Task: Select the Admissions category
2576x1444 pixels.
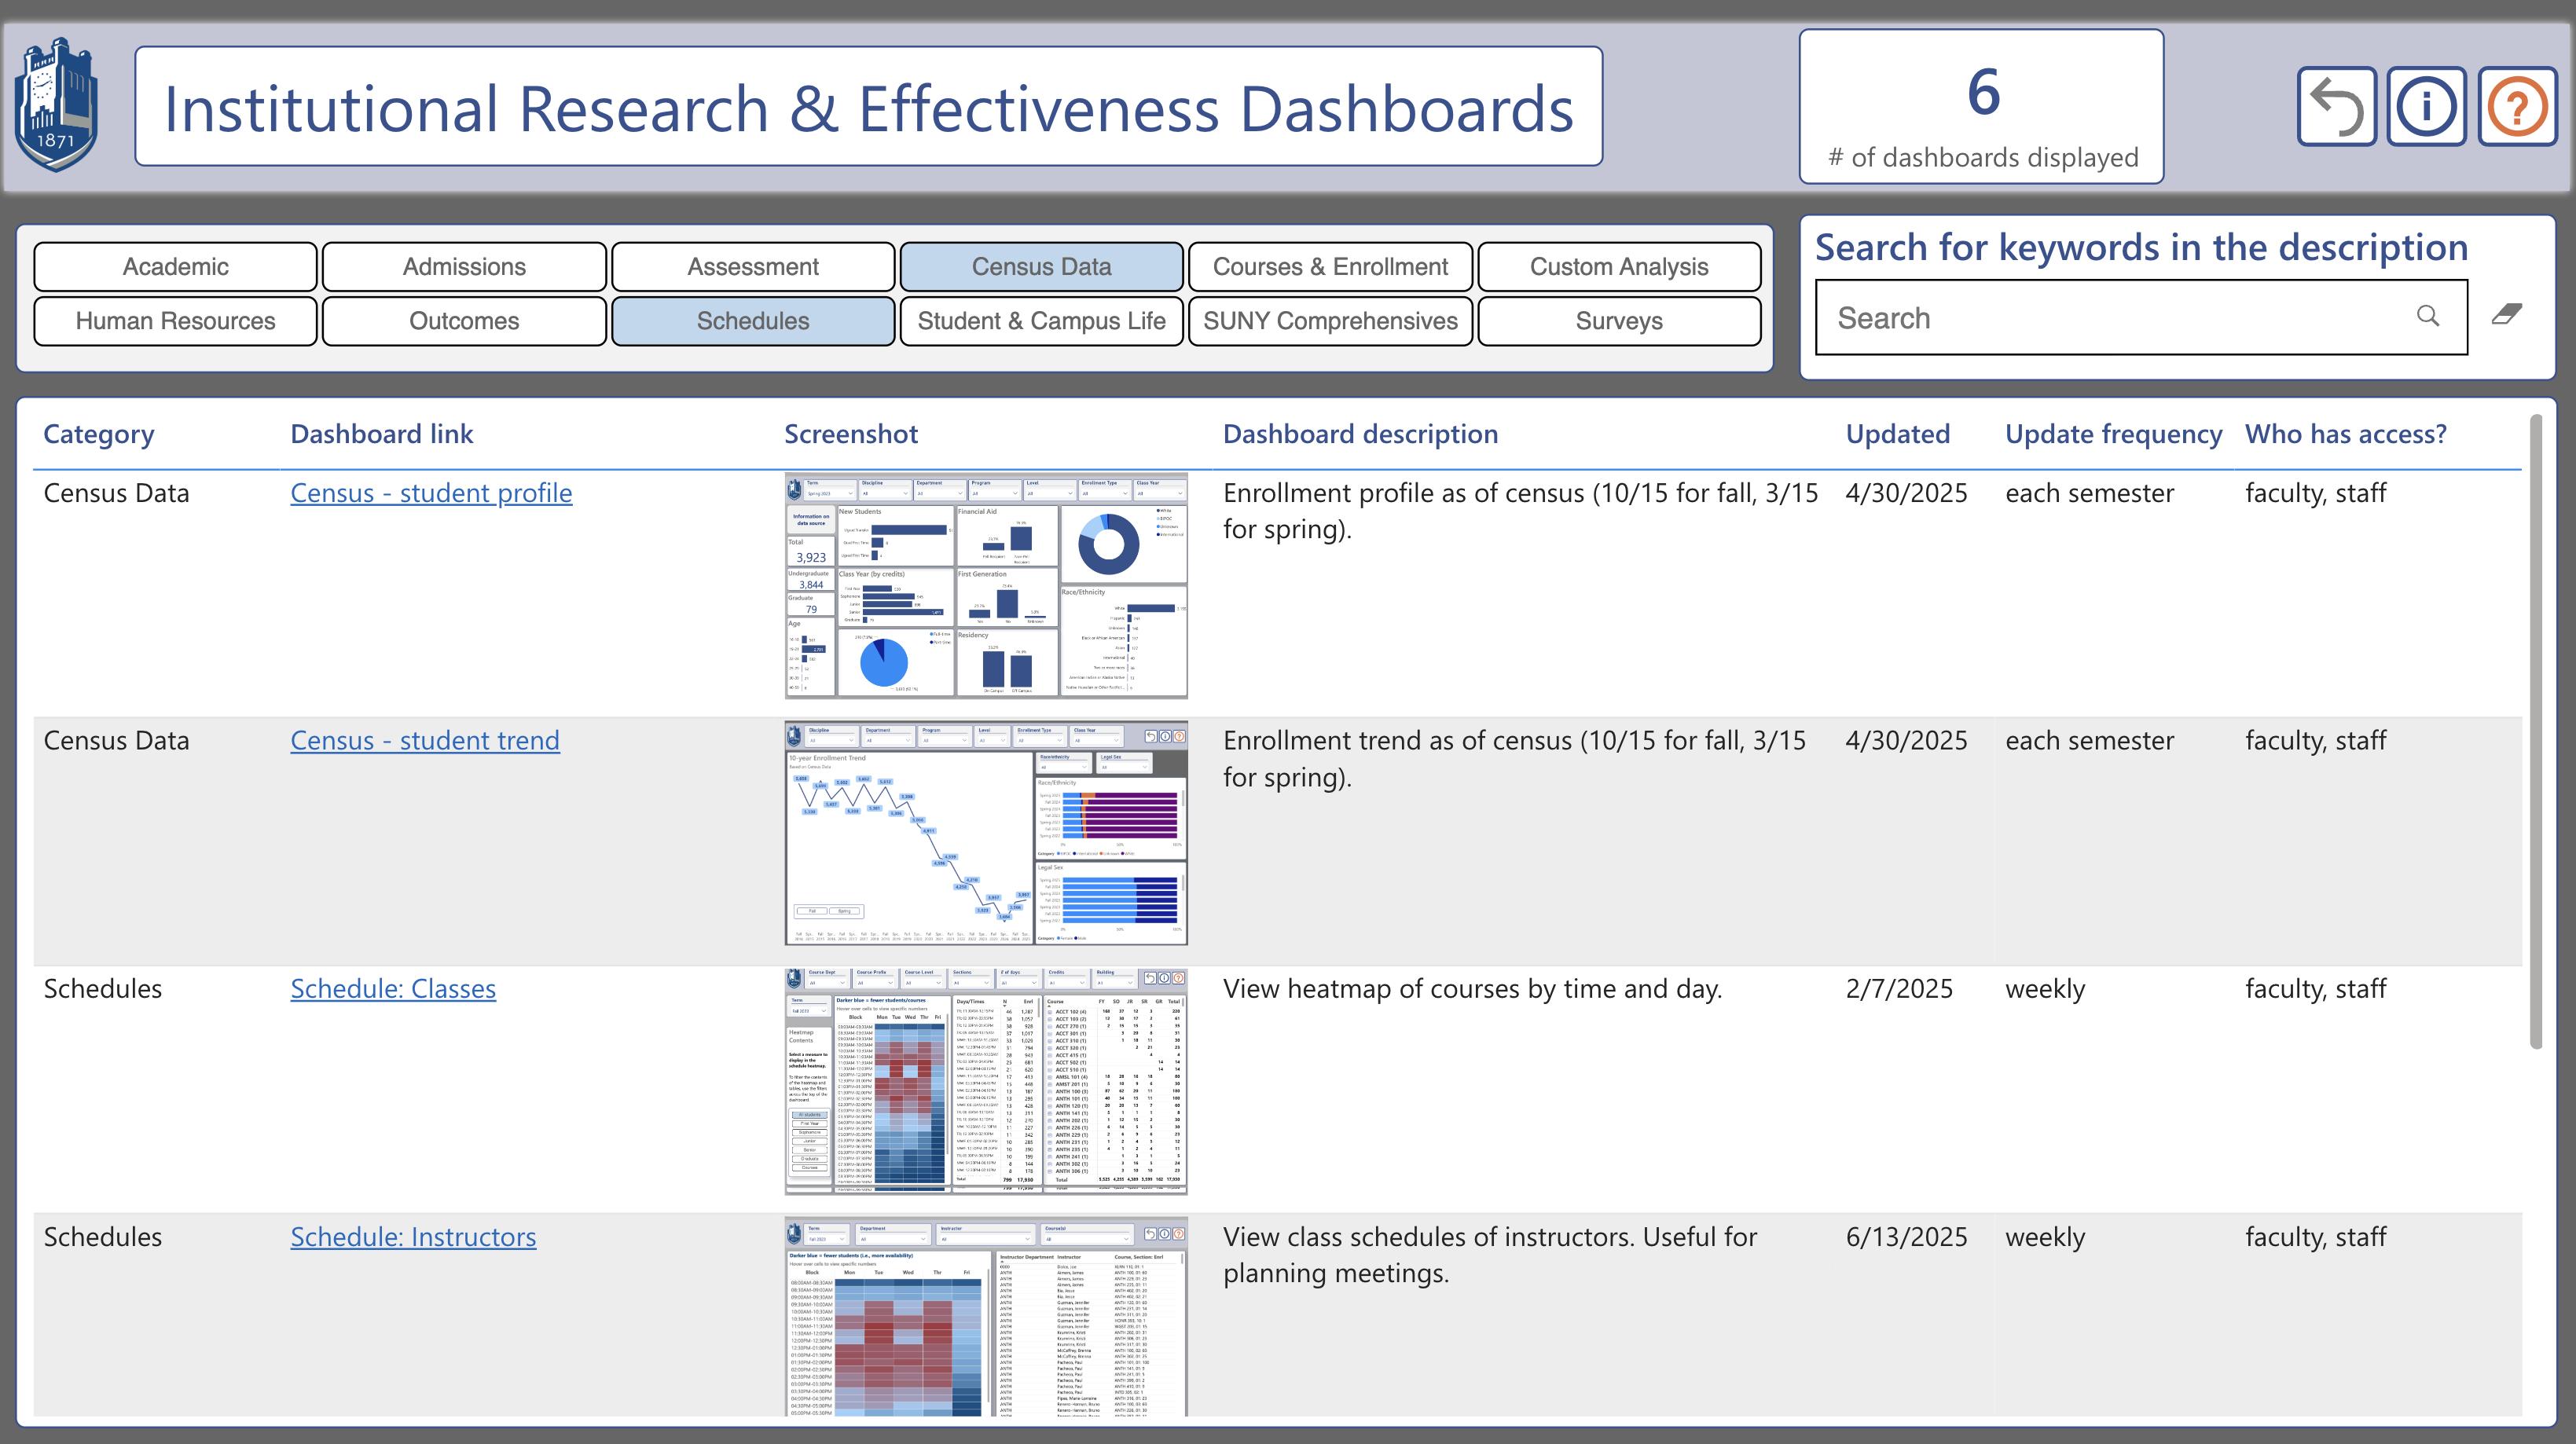Action: click(x=464, y=266)
